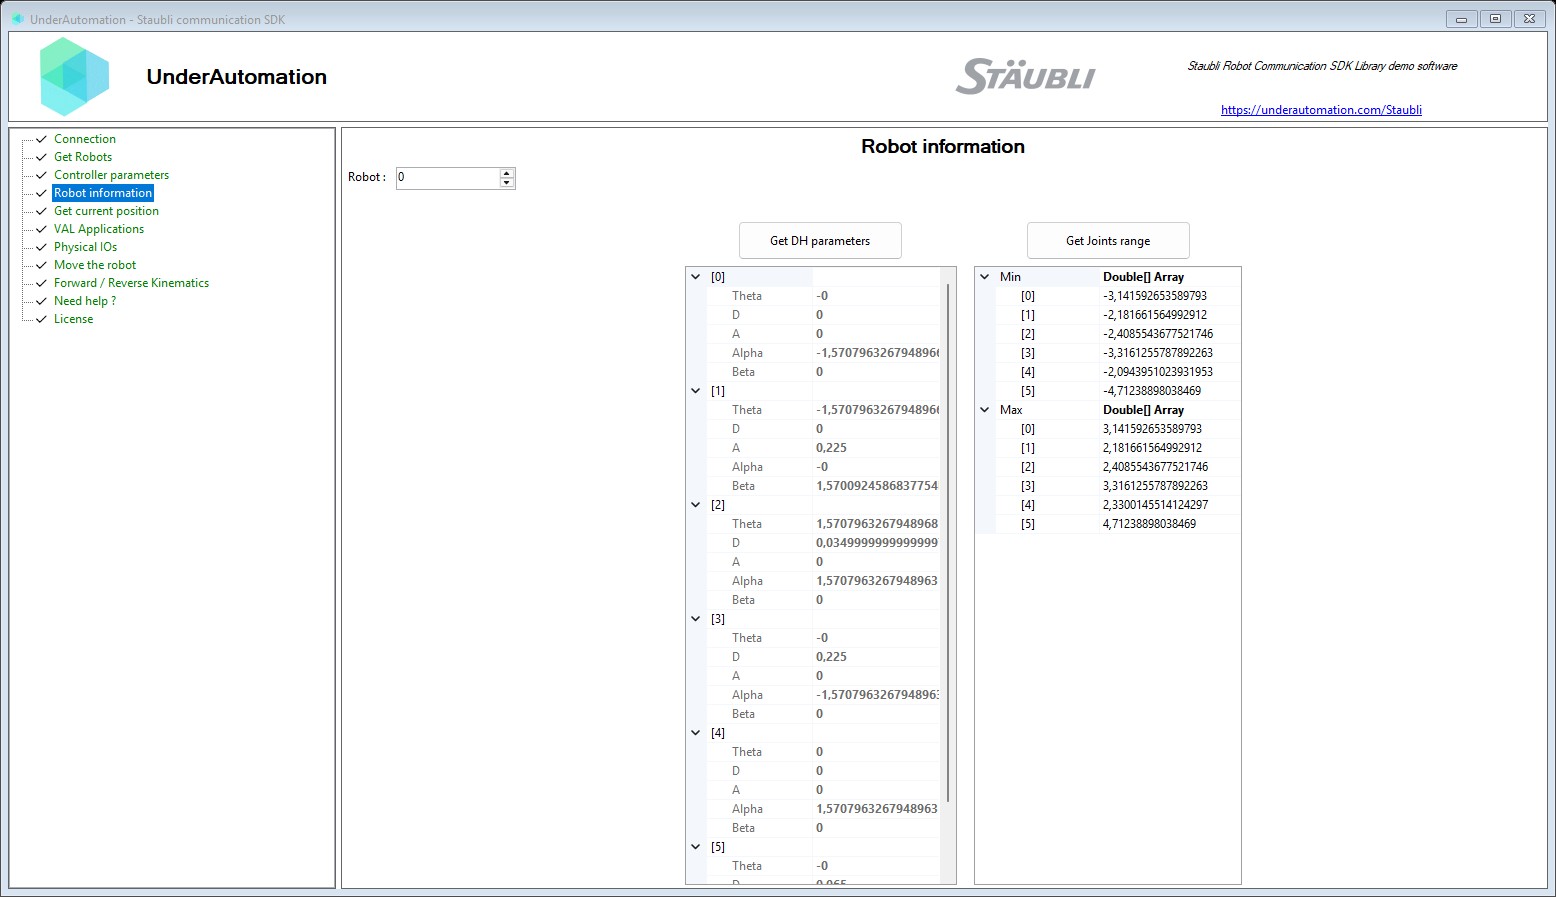Viewport: 1556px width, 897px height.
Task: Select Beta value 1,5700924586837754
Action: click(877, 486)
